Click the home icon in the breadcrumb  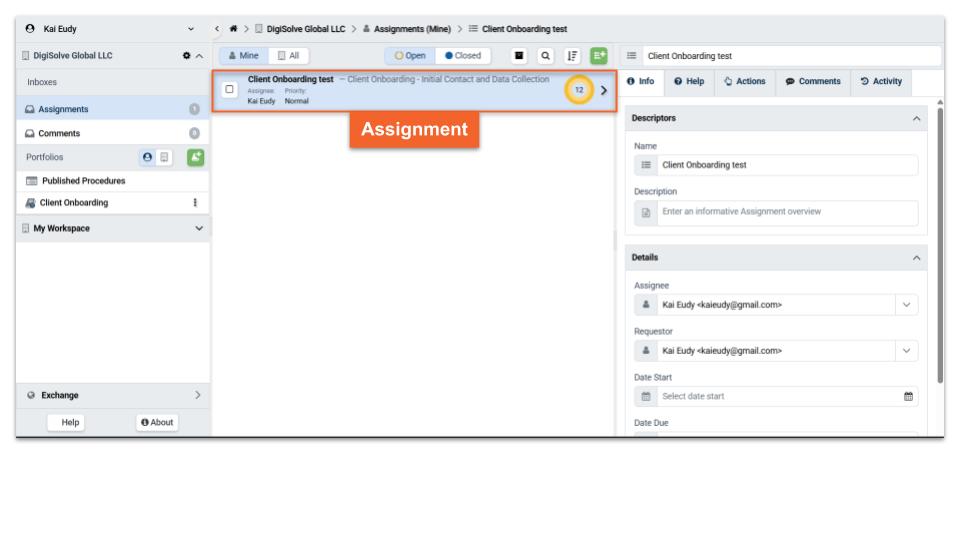pos(234,27)
